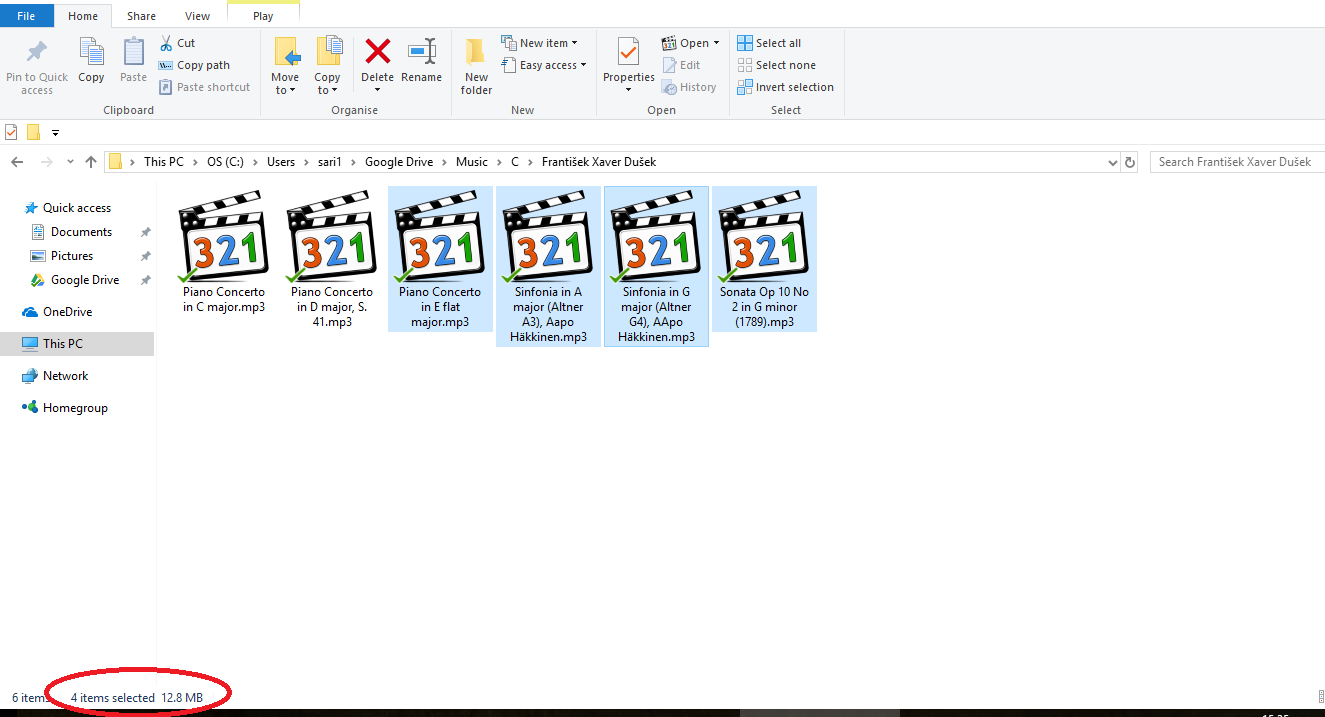The height and width of the screenshot is (717, 1325).
Task: Paste from the clipboard
Action: point(133,60)
